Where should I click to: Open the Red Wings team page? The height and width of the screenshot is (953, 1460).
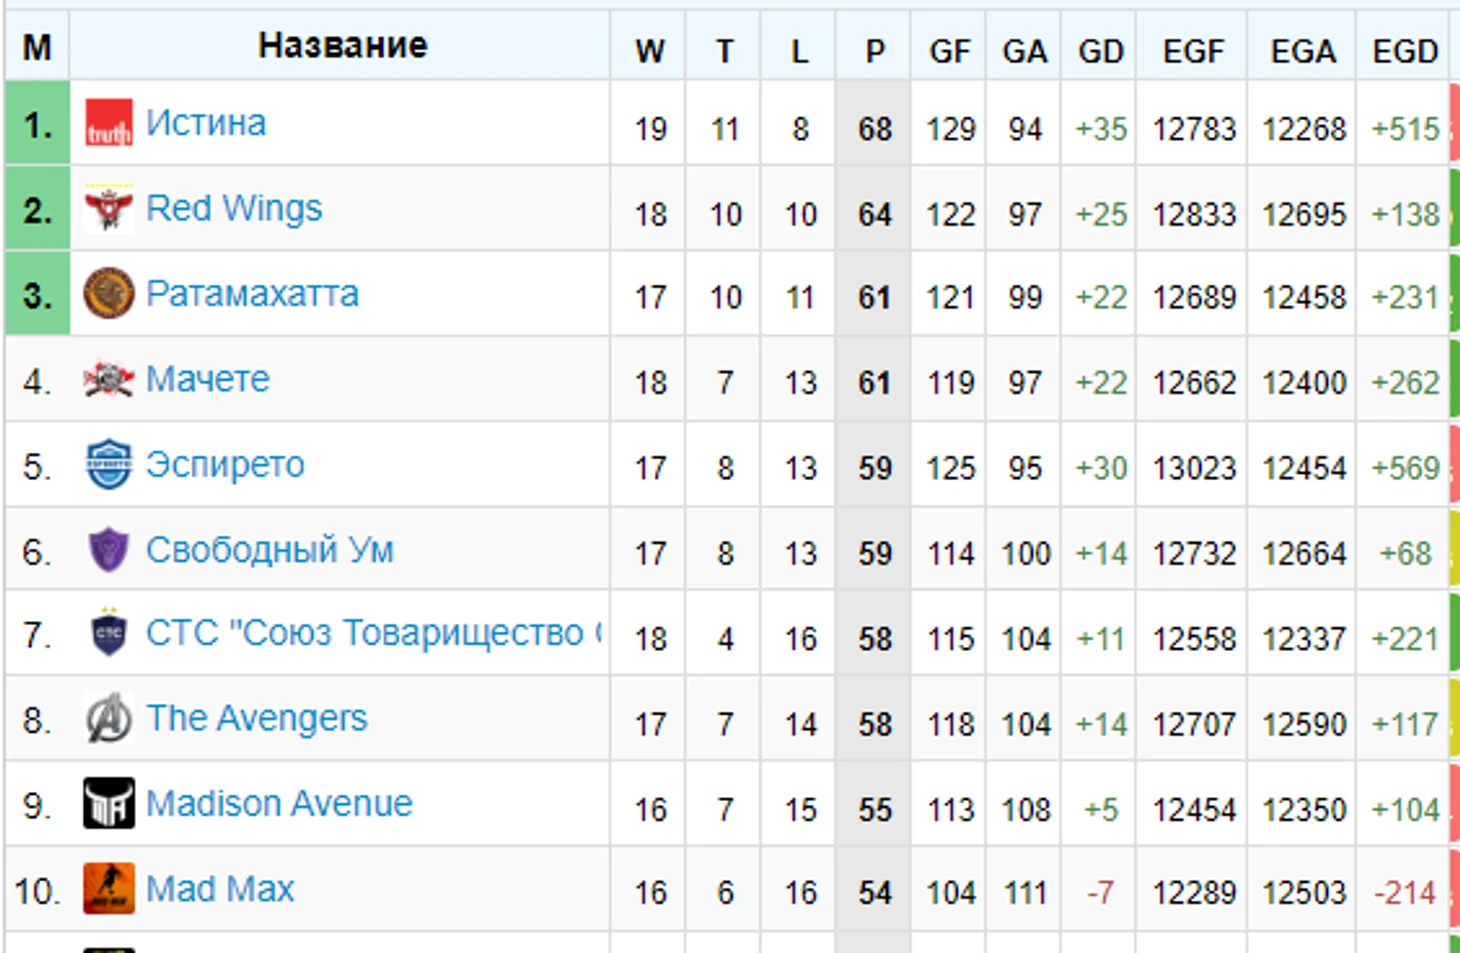[x=234, y=208]
